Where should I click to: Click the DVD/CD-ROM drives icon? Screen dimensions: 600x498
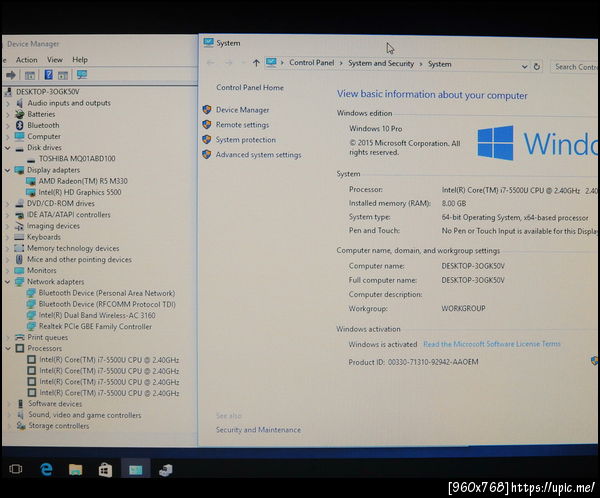pos(19,203)
